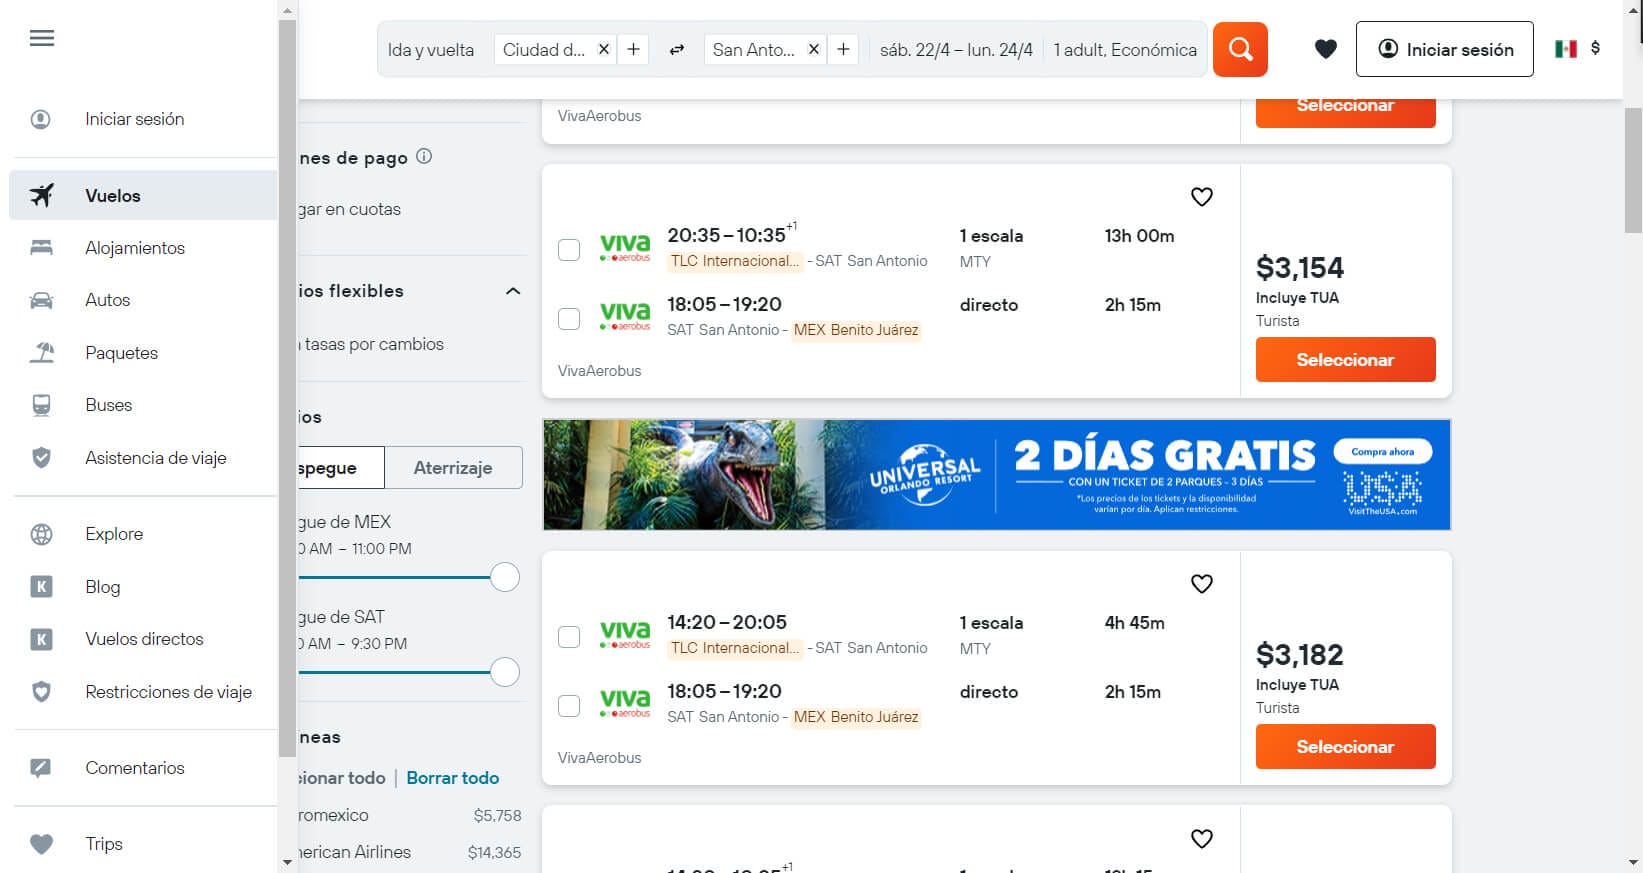Click the MEX departure time slider handle
The height and width of the screenshot is (873, 1643).
point(505,577)
